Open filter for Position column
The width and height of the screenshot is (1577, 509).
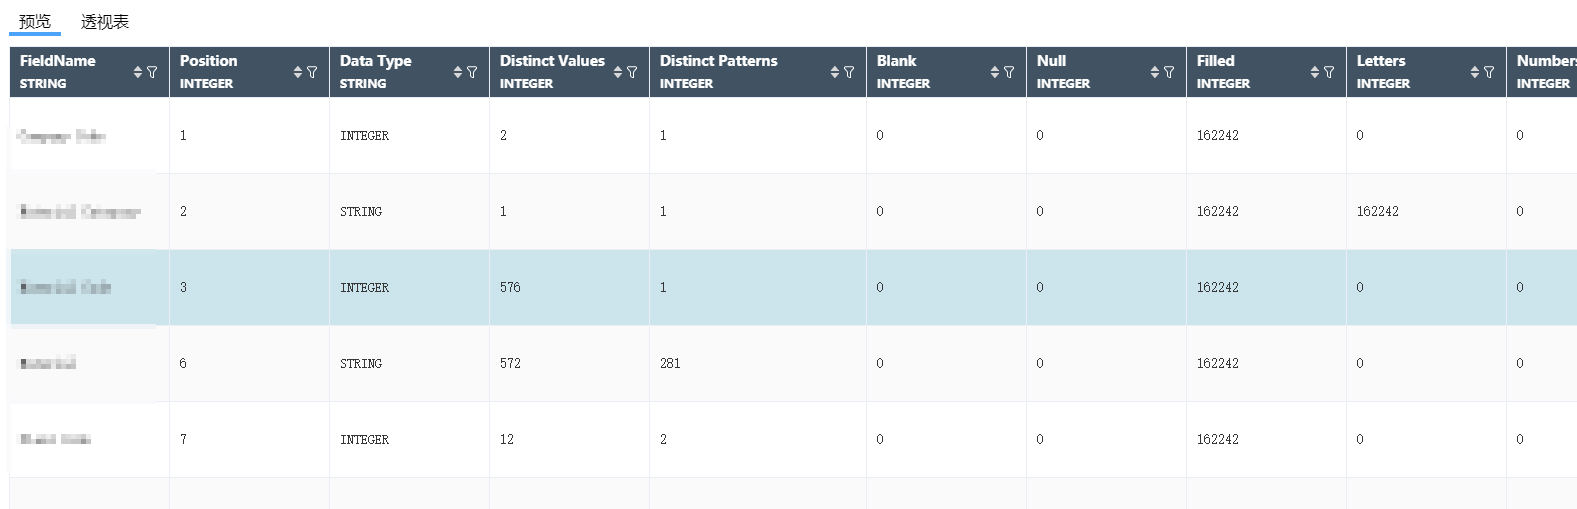click(x=312, y=72)
